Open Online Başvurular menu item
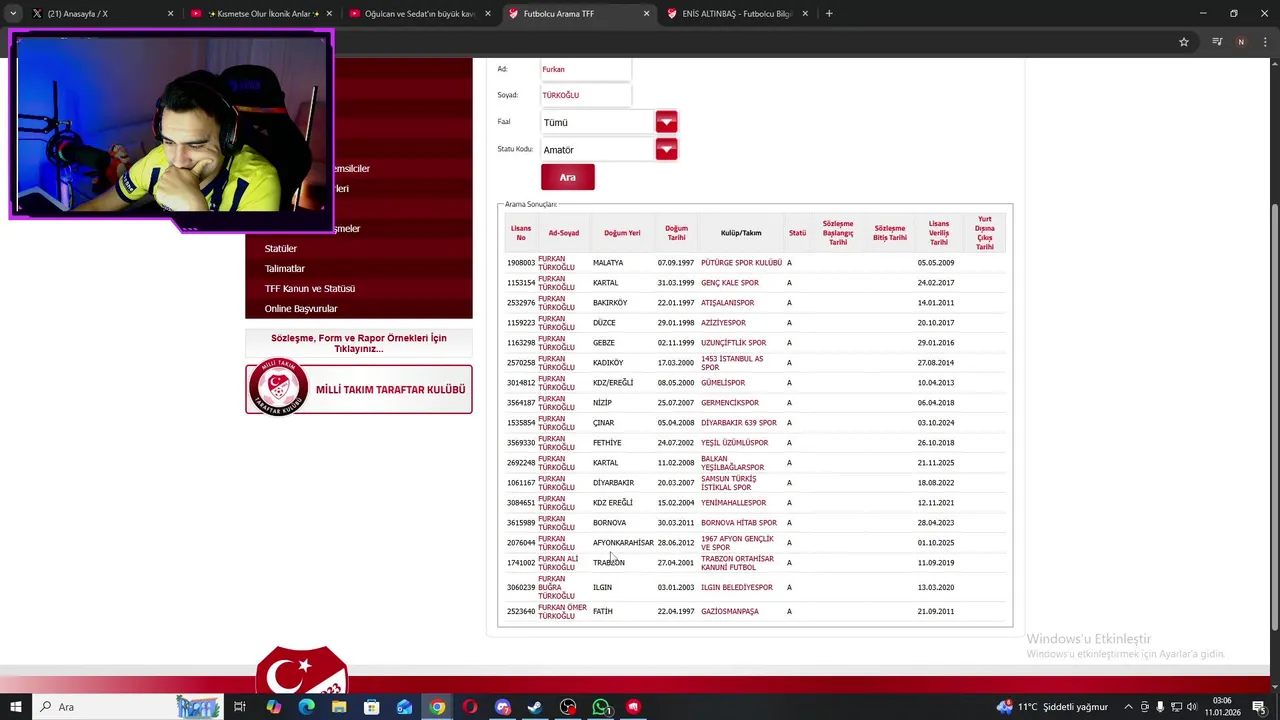This screenshot has width=1280, height=720. click(x=301, y=309)
